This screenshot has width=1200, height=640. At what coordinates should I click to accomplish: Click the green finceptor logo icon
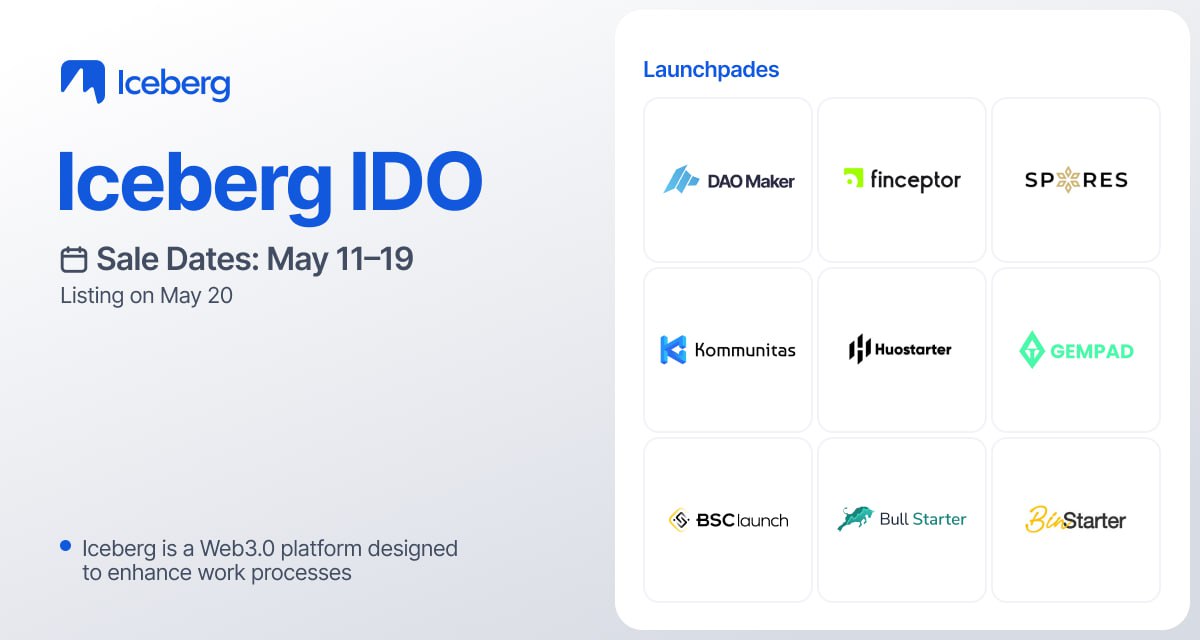853,179
